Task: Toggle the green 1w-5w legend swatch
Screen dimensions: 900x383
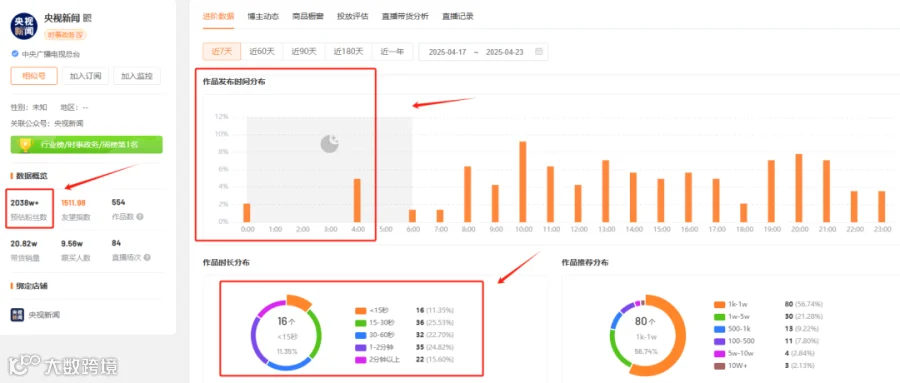Action: point(719,316)
